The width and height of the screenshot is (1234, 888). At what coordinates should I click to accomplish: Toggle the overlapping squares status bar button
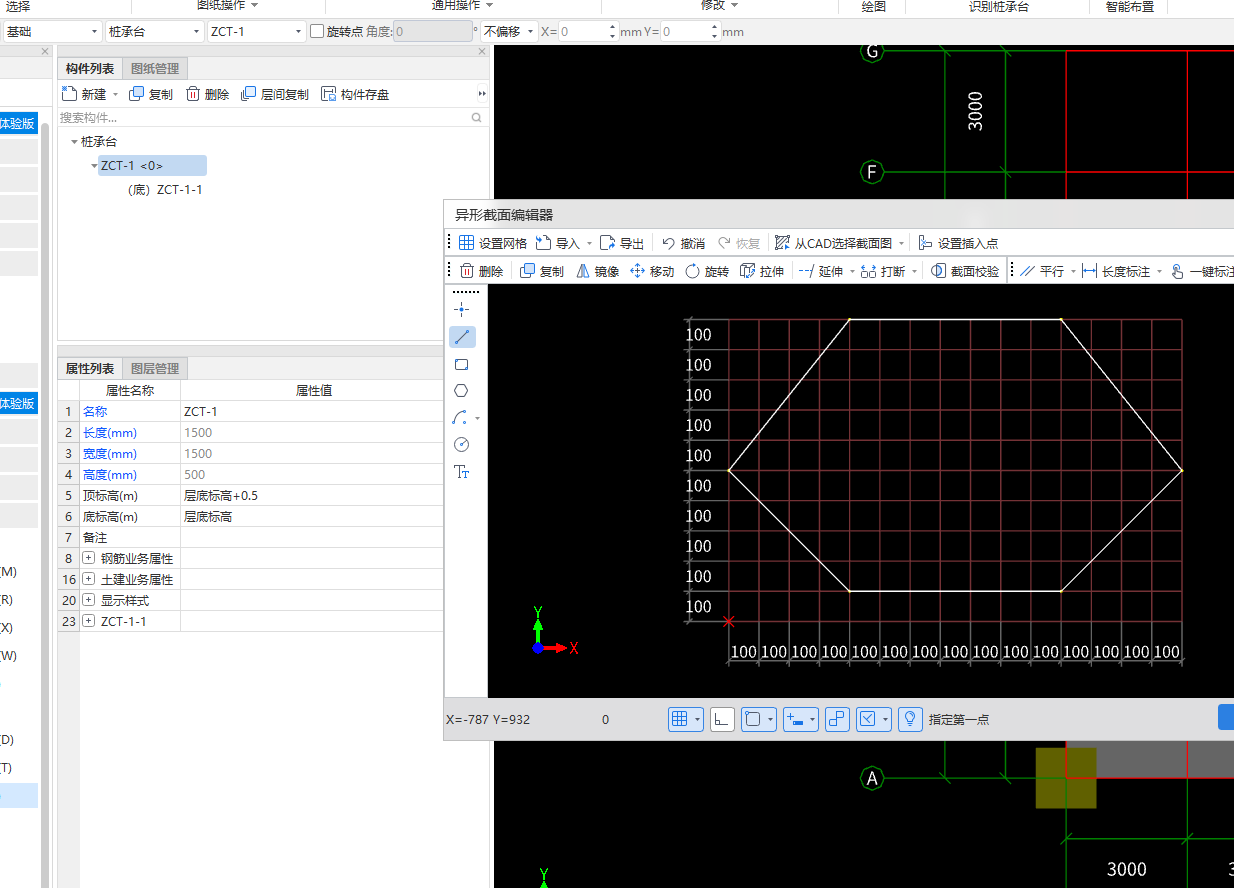838,719
